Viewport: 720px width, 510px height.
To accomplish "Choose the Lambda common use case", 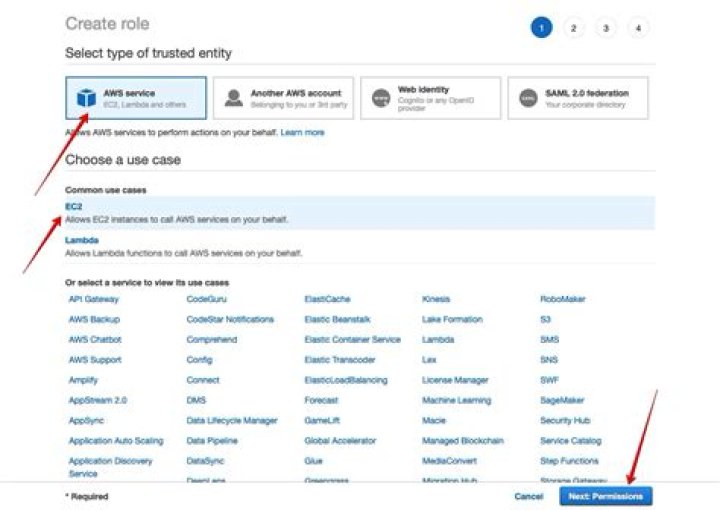I will pos(81,241).
